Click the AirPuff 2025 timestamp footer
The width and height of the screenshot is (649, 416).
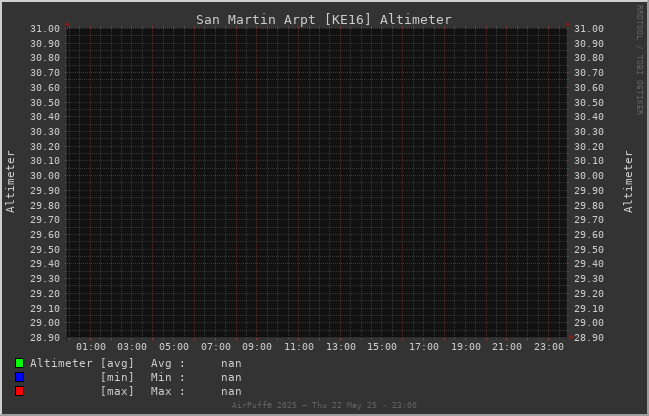pos(324,405)
